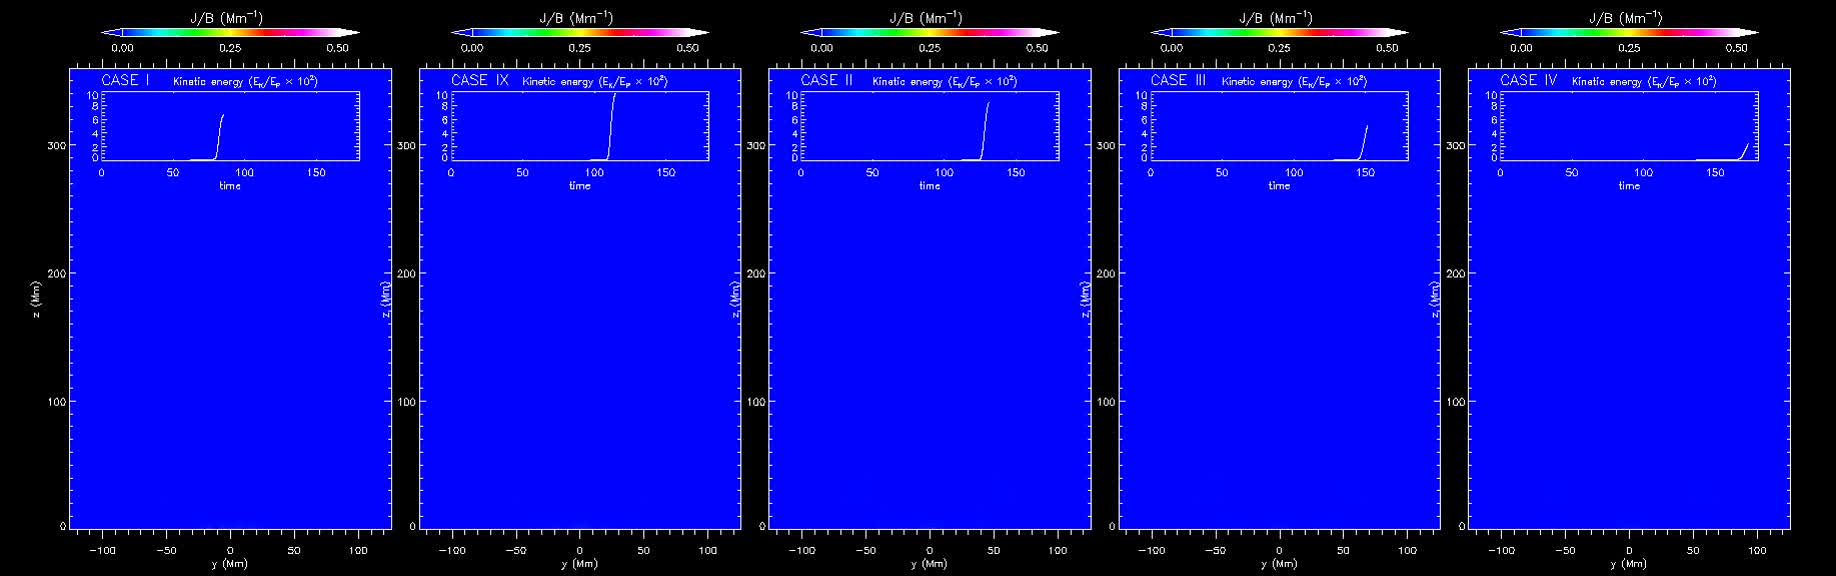
Task: Click the CASE I panel colorbar
Action: point(230,32)
